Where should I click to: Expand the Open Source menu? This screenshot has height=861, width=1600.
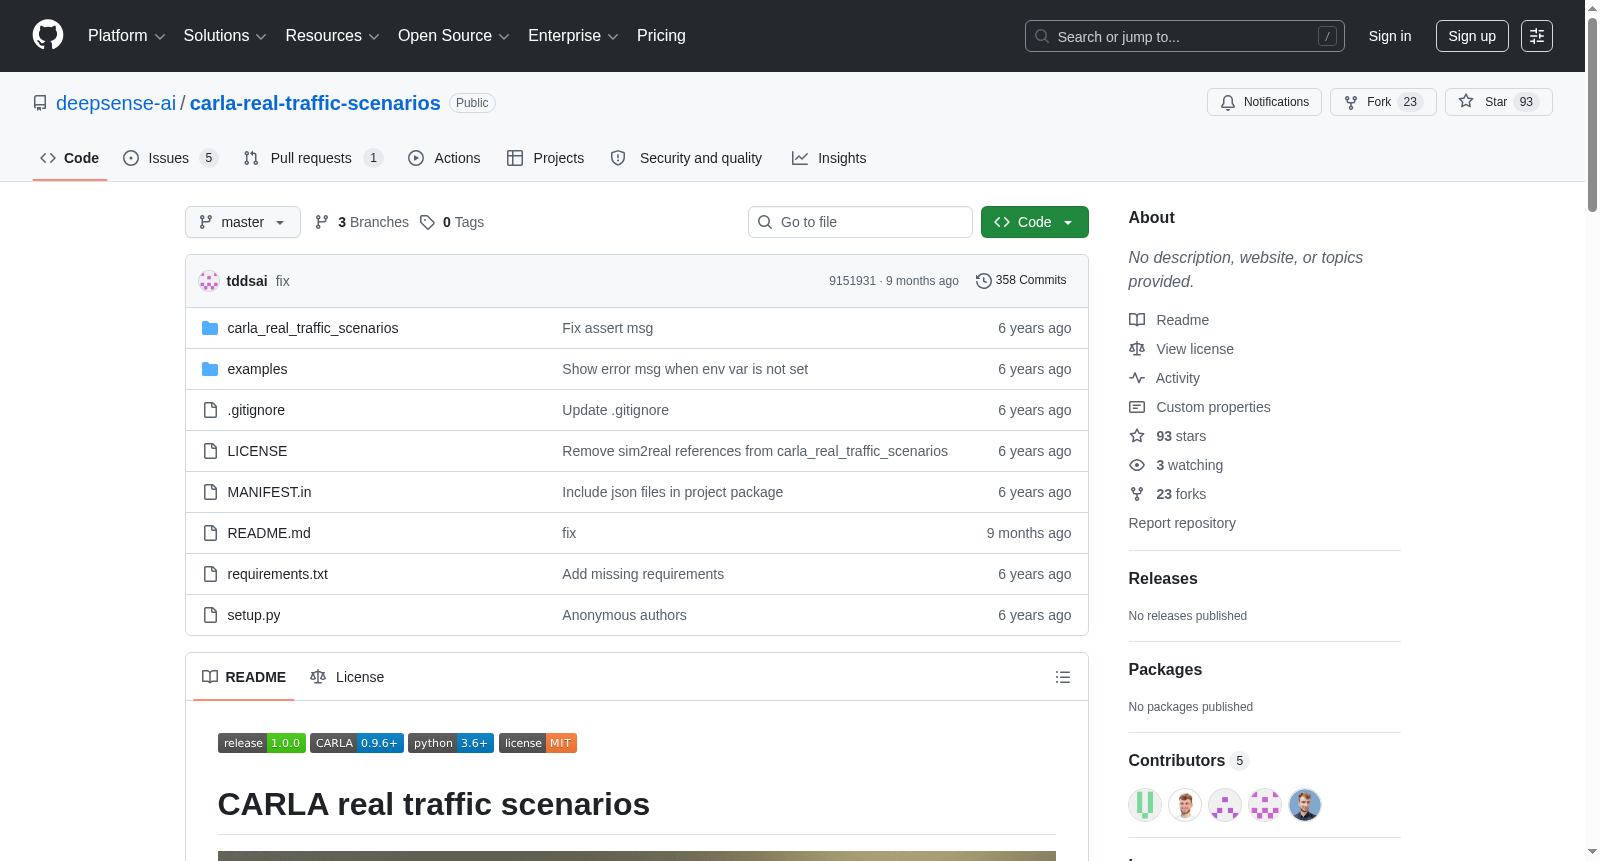(x=454, y=36)
